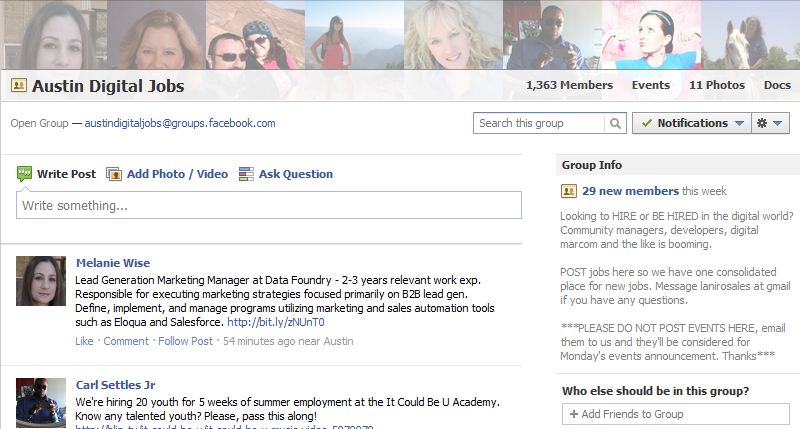Image resolution: width=800 pixels, height=429 pixels.
Task: Click the new members group icon
Action: pyautogui.click(x=569, y=191)
